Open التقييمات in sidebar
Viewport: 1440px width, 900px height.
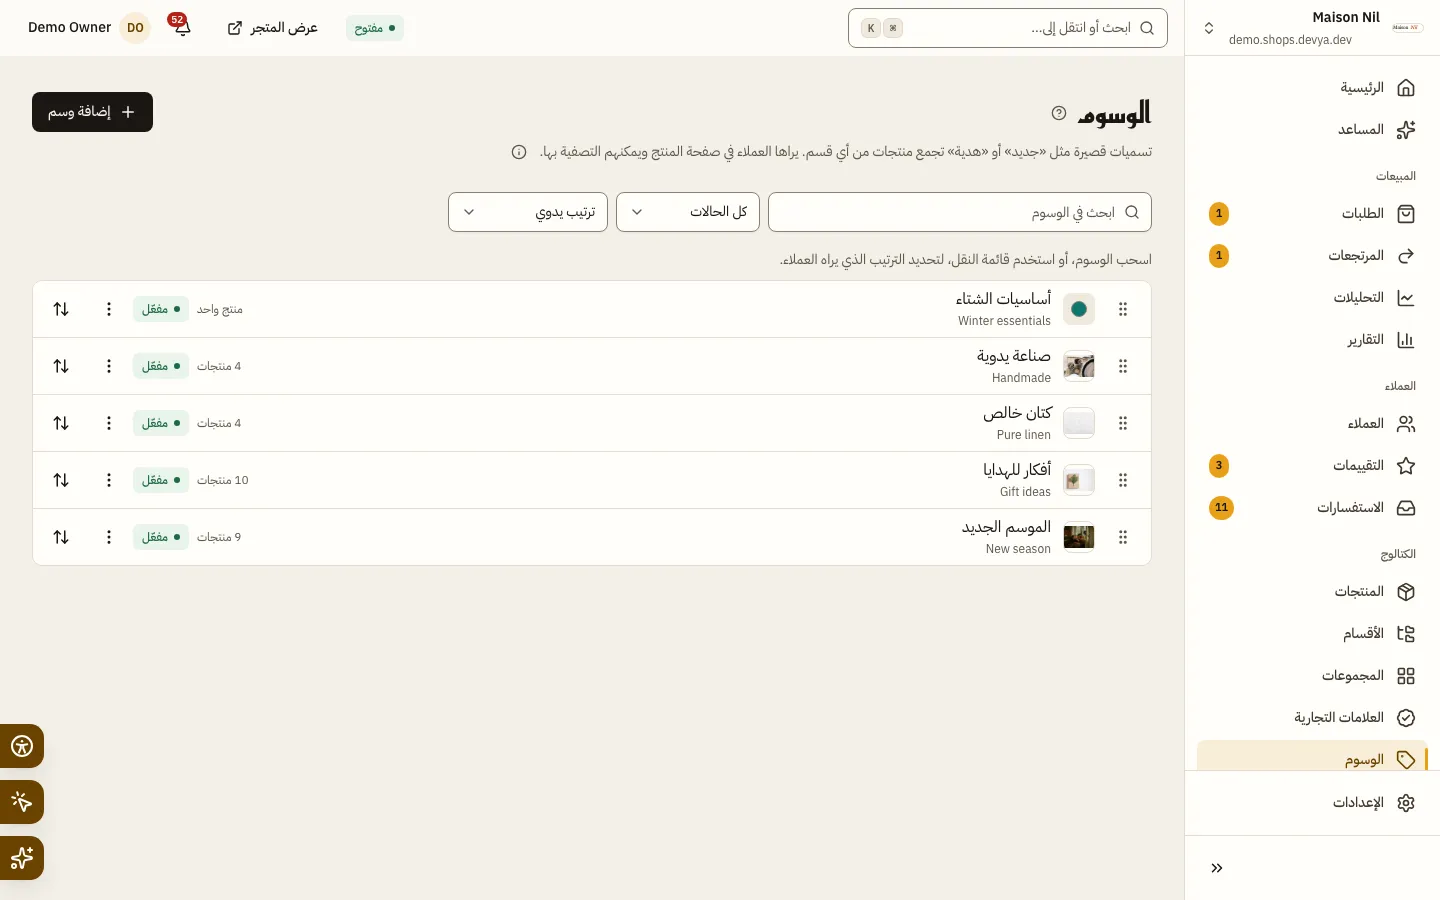[1312, 466]
